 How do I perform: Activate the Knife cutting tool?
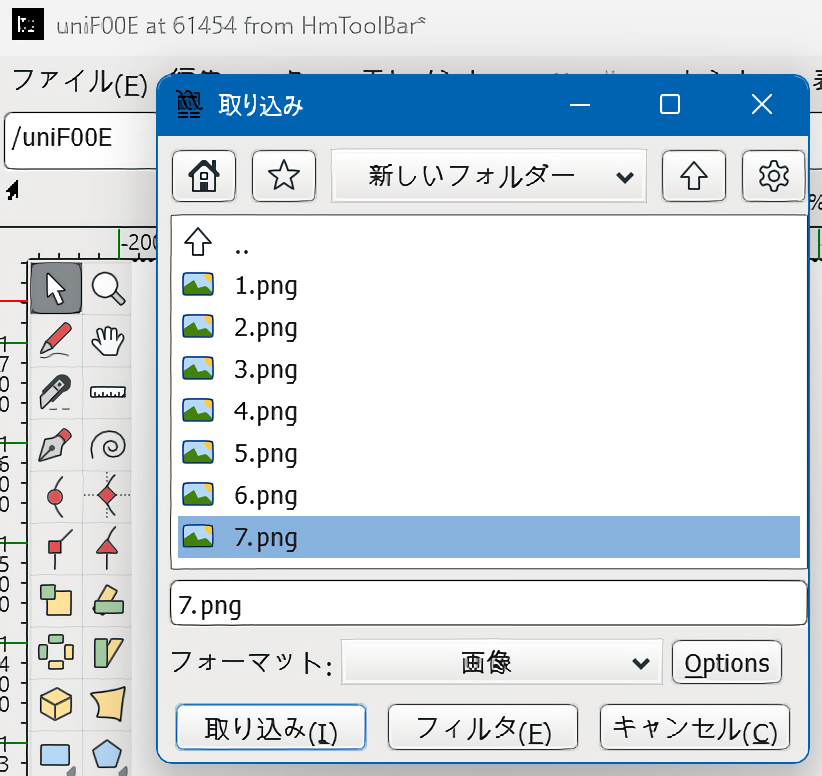point(56,392)
